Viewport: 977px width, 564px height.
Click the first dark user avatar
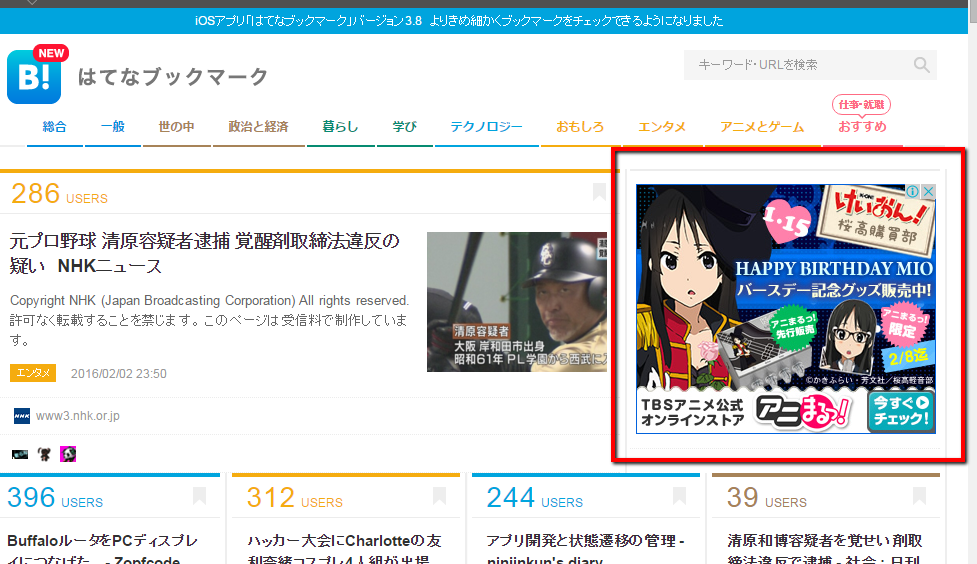tap(20, 454)
